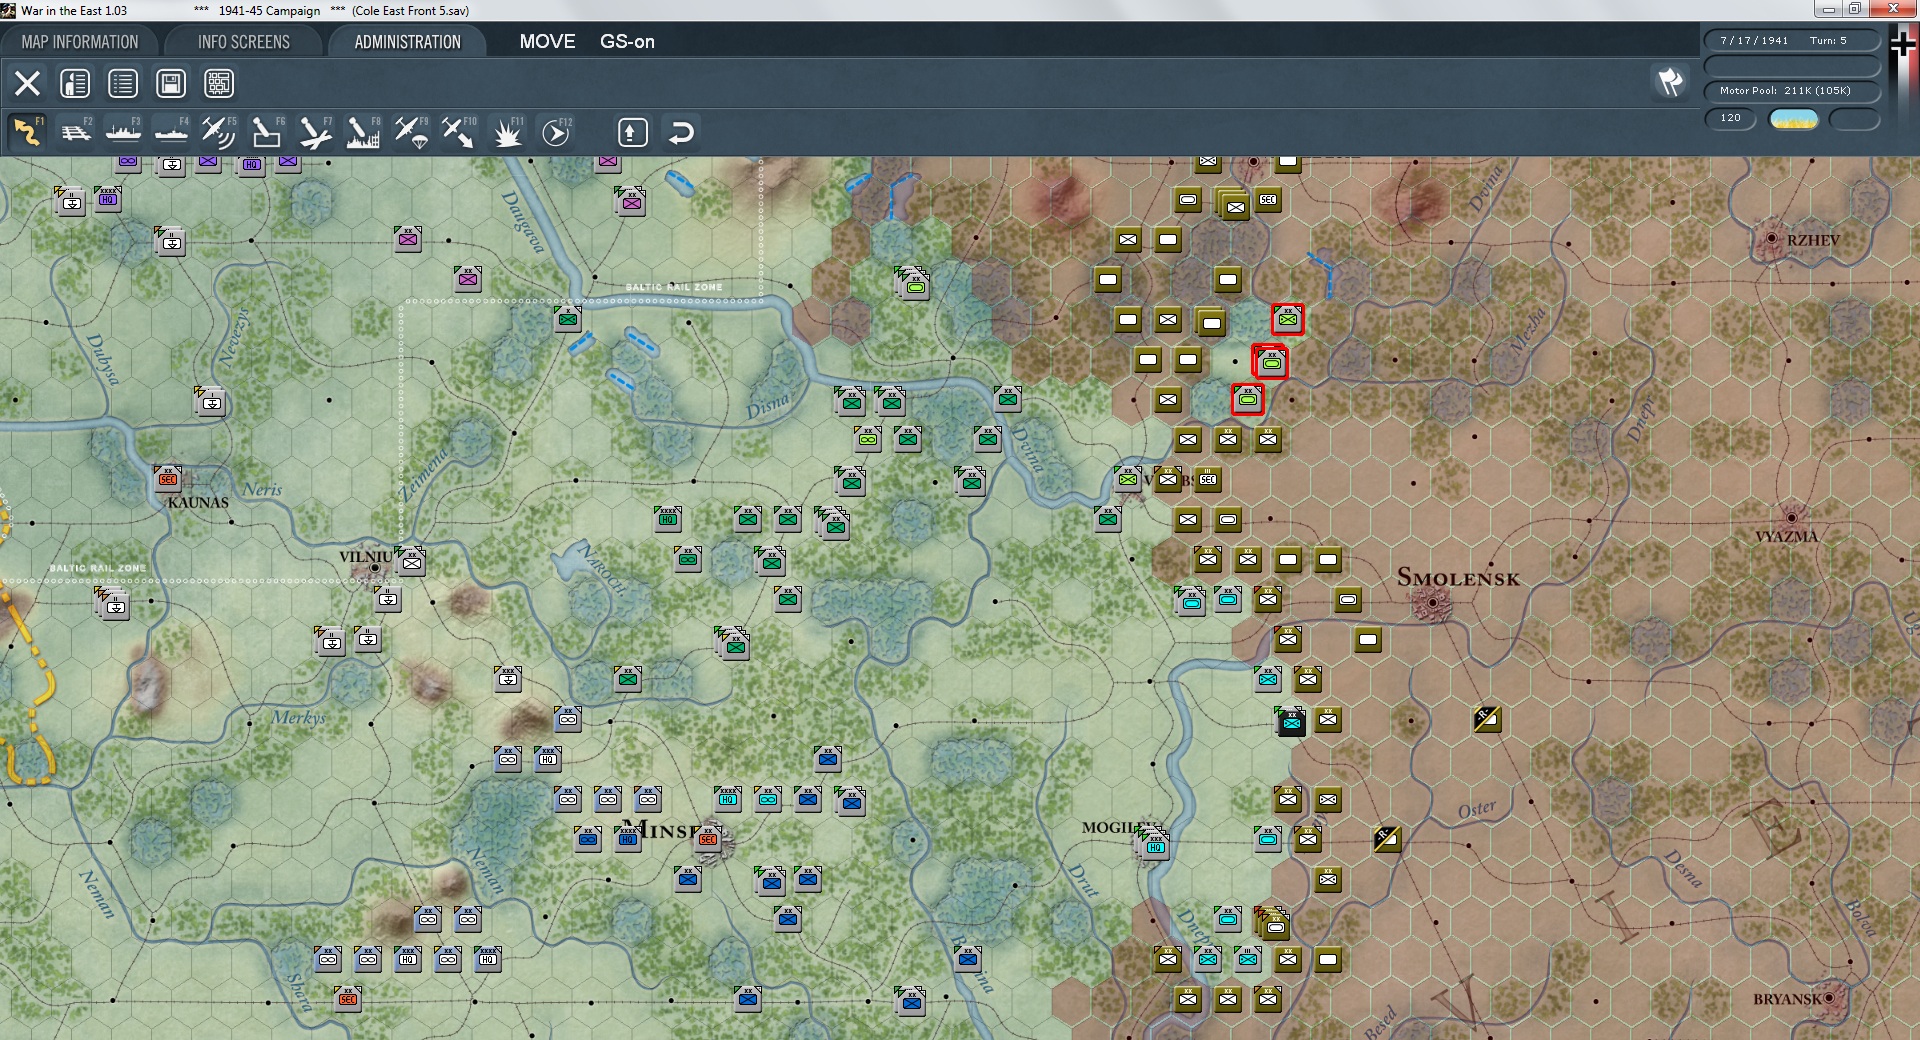Click the End Turn flags icon

(1670, 81)
